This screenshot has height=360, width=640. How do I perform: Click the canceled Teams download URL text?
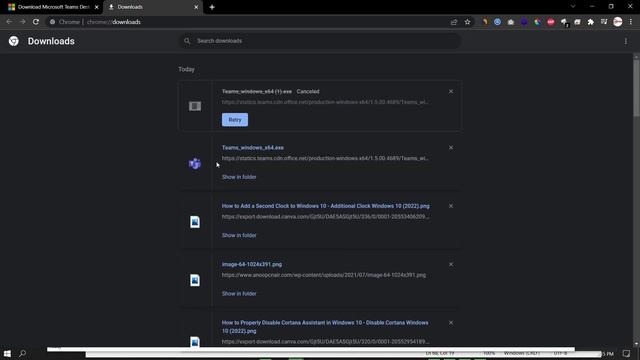tap(325, 102)
